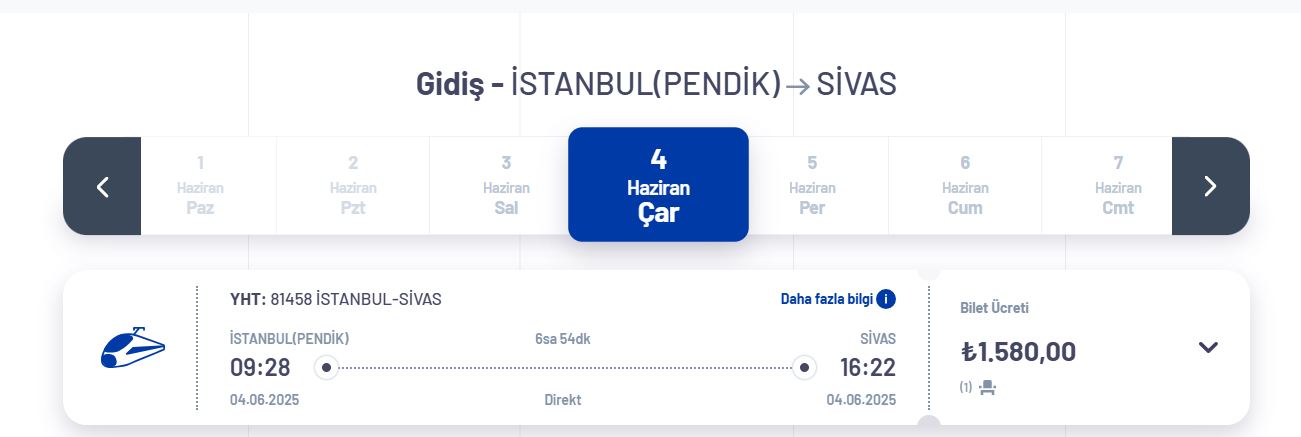Switch to the 3 Haziran Sal tab
The image size is (1301, 437).
click(x=506, y=186)
